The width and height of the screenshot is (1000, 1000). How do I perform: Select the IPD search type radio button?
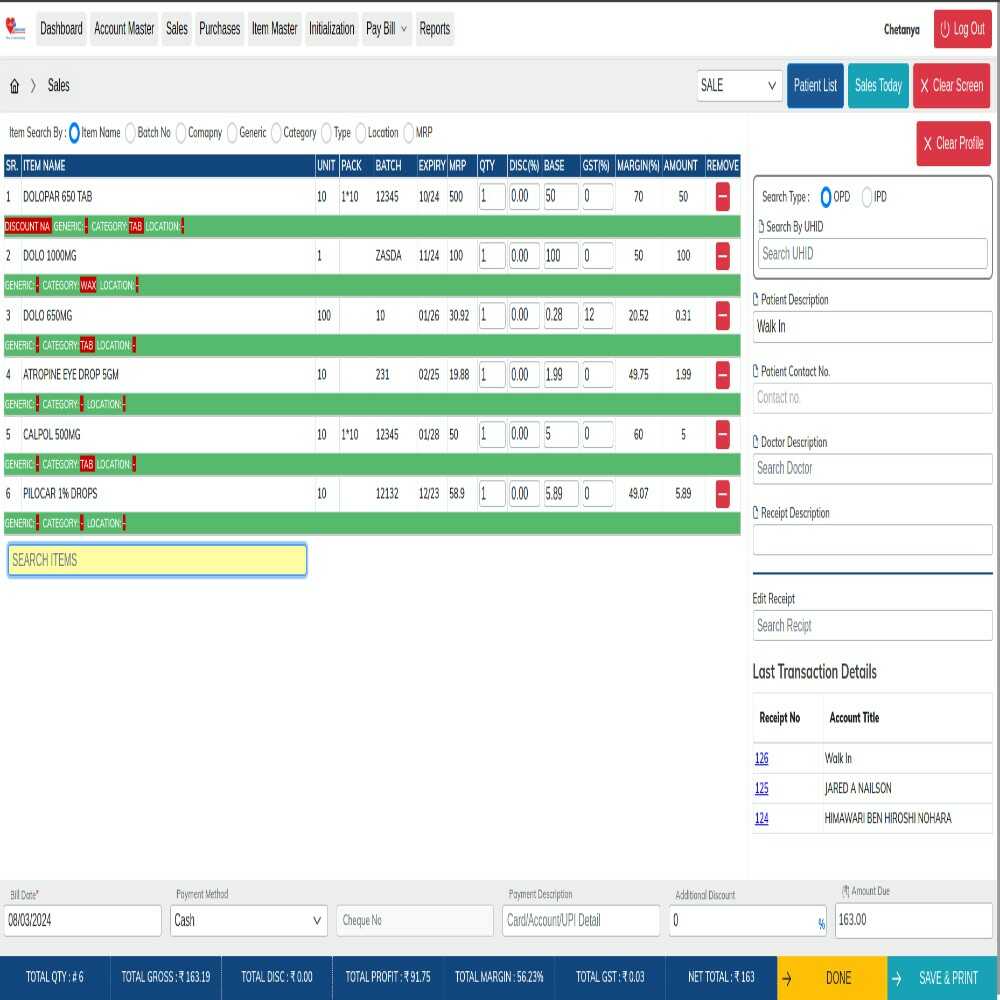867,197
